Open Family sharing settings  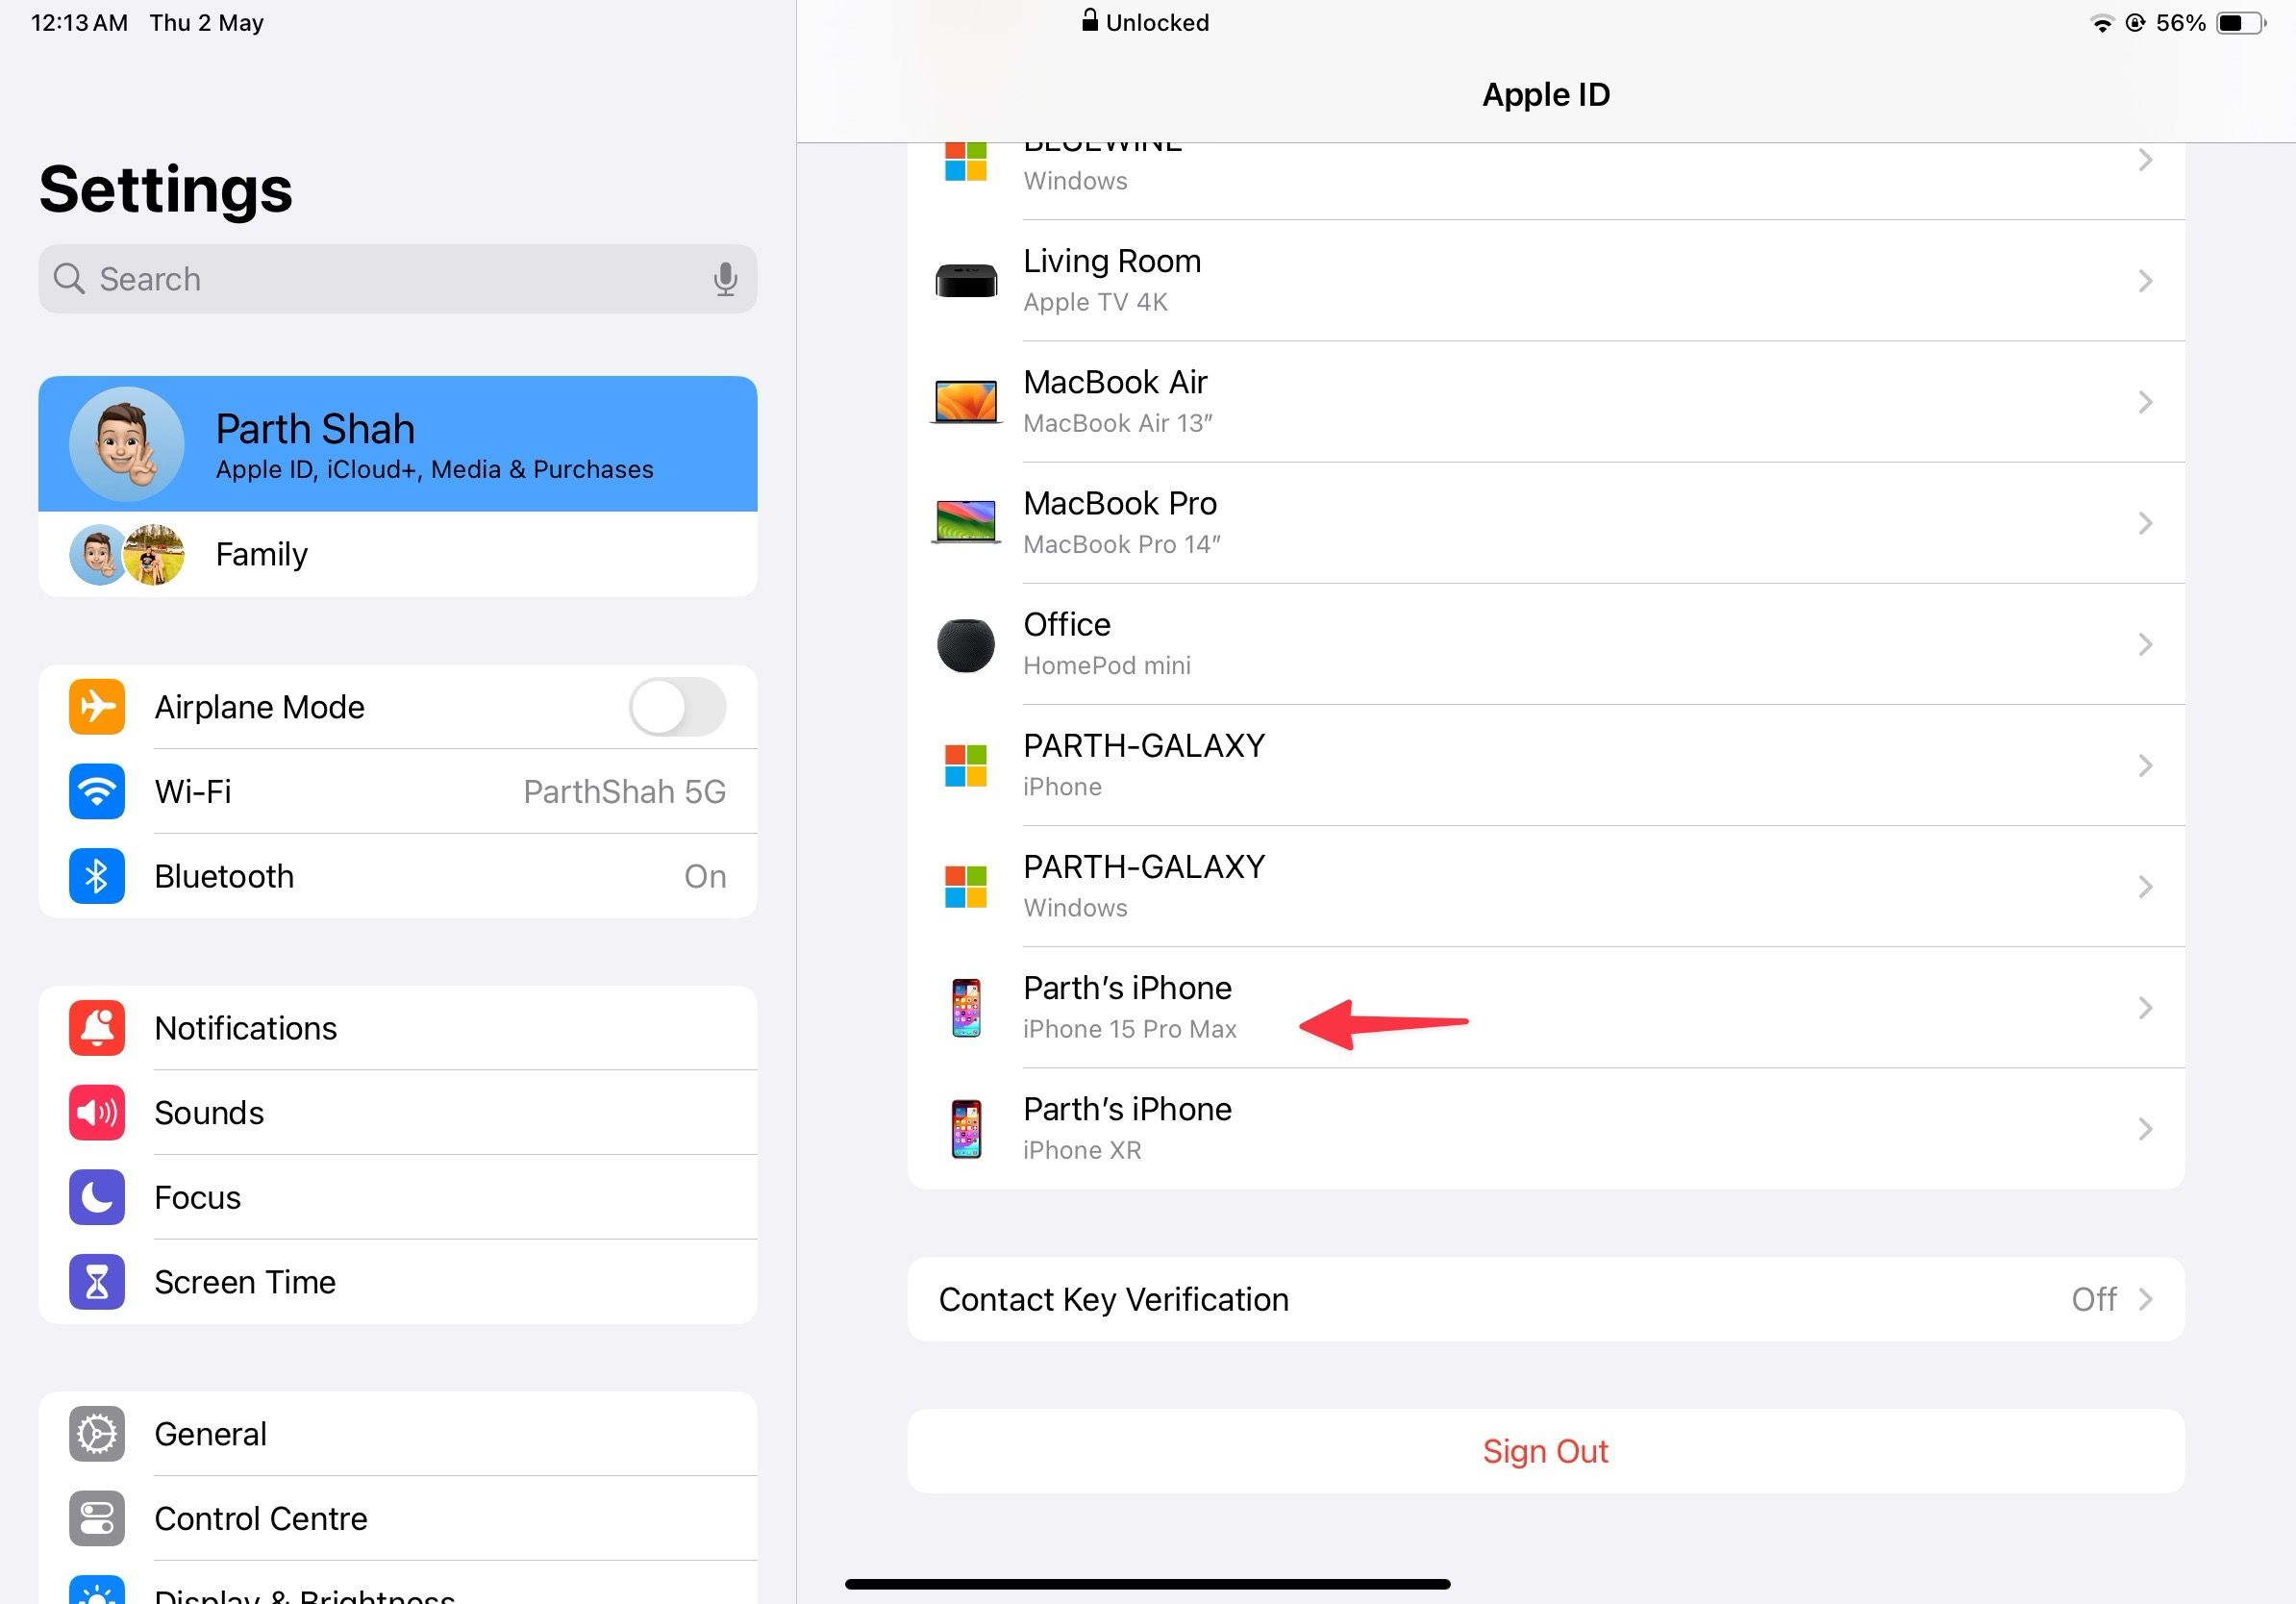click(396, 553)
